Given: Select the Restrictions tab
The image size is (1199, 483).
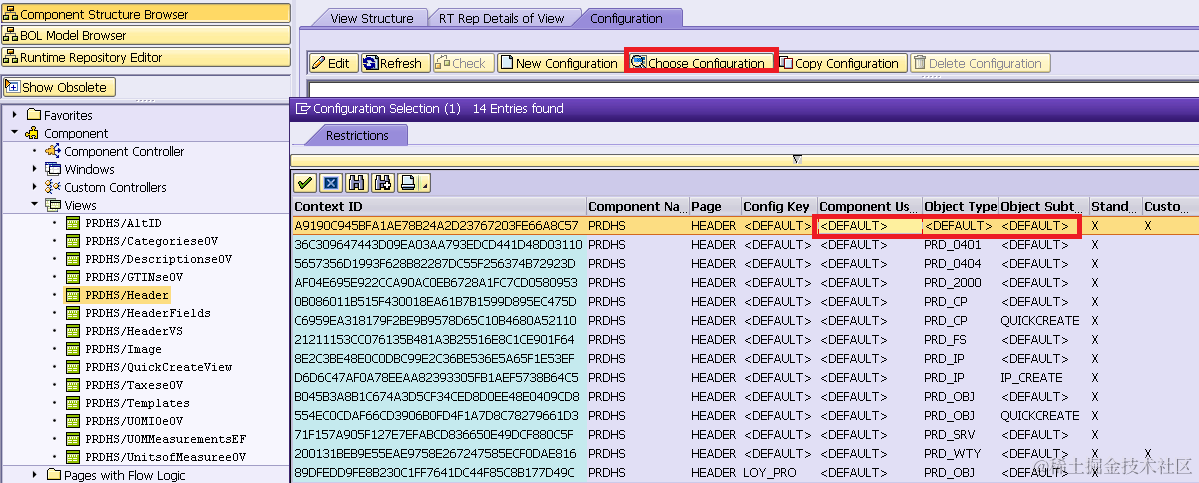Looking at the screenshot, I should [357, 135].
